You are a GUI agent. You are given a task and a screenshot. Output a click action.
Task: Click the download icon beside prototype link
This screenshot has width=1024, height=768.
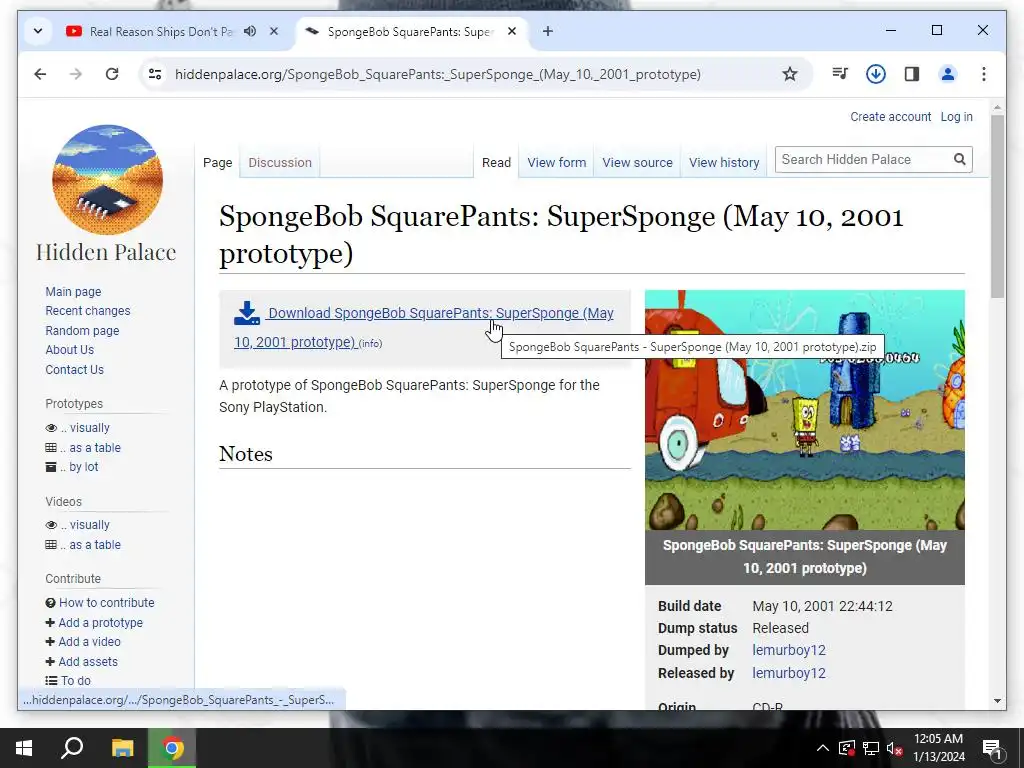[247, 313]
